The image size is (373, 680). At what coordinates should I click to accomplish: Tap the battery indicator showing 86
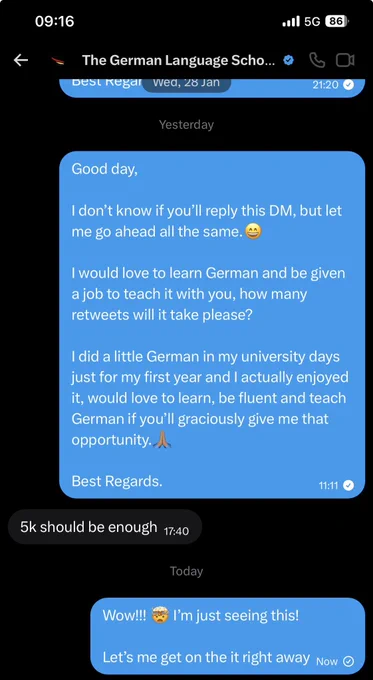tap(337, 21)
